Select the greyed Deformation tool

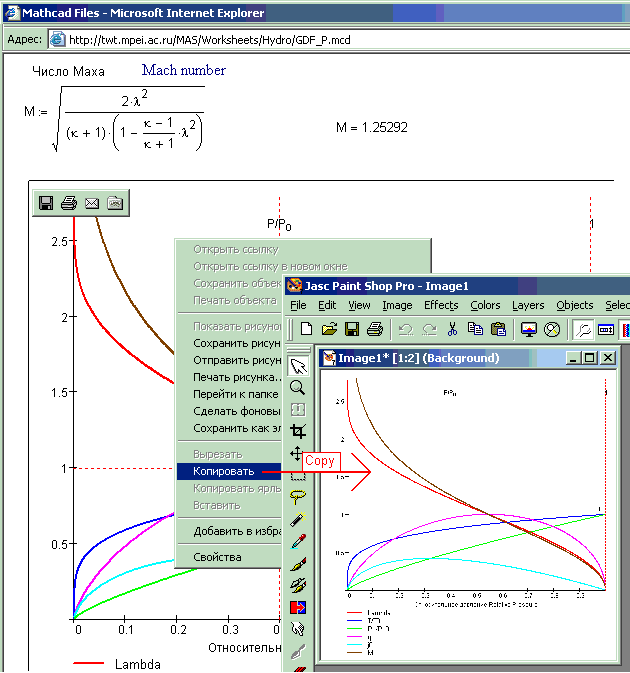298,409
